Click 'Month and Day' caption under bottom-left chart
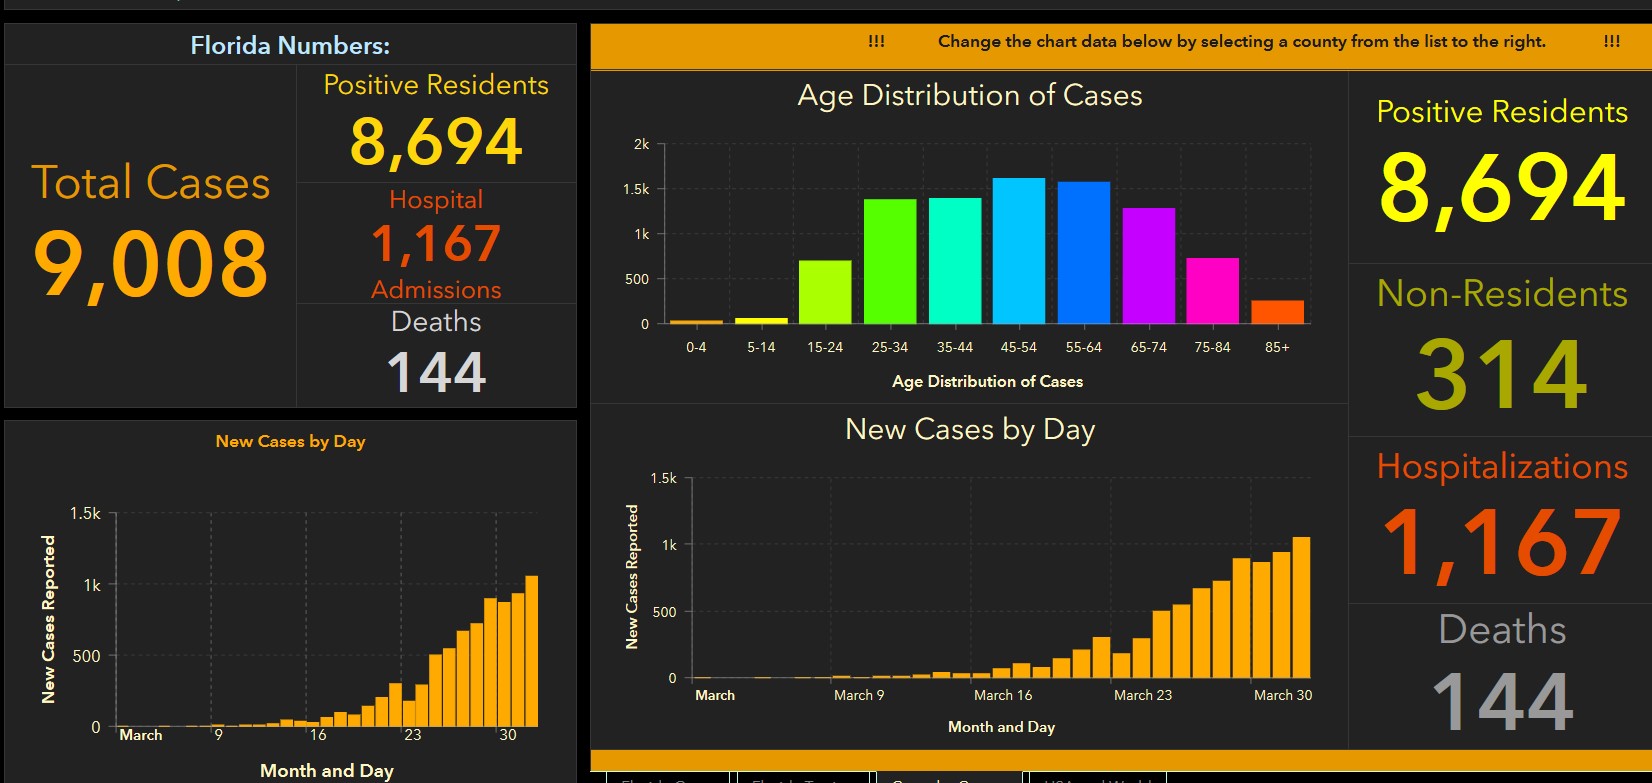The width and height of the screenshot is (1652, 783). coord(327,771)
